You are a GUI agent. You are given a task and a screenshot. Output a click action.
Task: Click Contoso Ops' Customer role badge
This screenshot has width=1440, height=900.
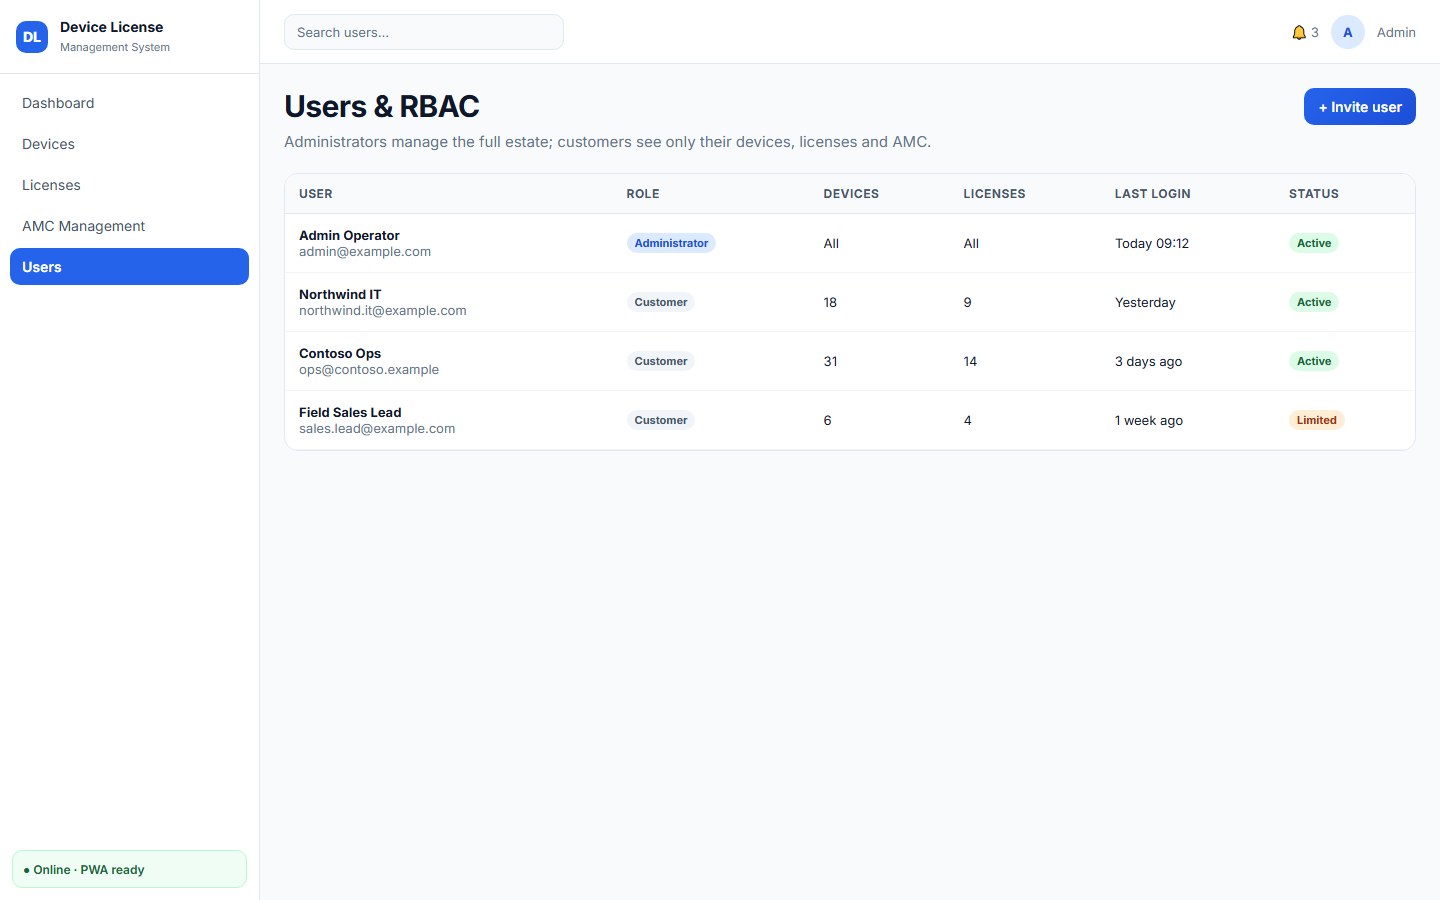[661, 361]
